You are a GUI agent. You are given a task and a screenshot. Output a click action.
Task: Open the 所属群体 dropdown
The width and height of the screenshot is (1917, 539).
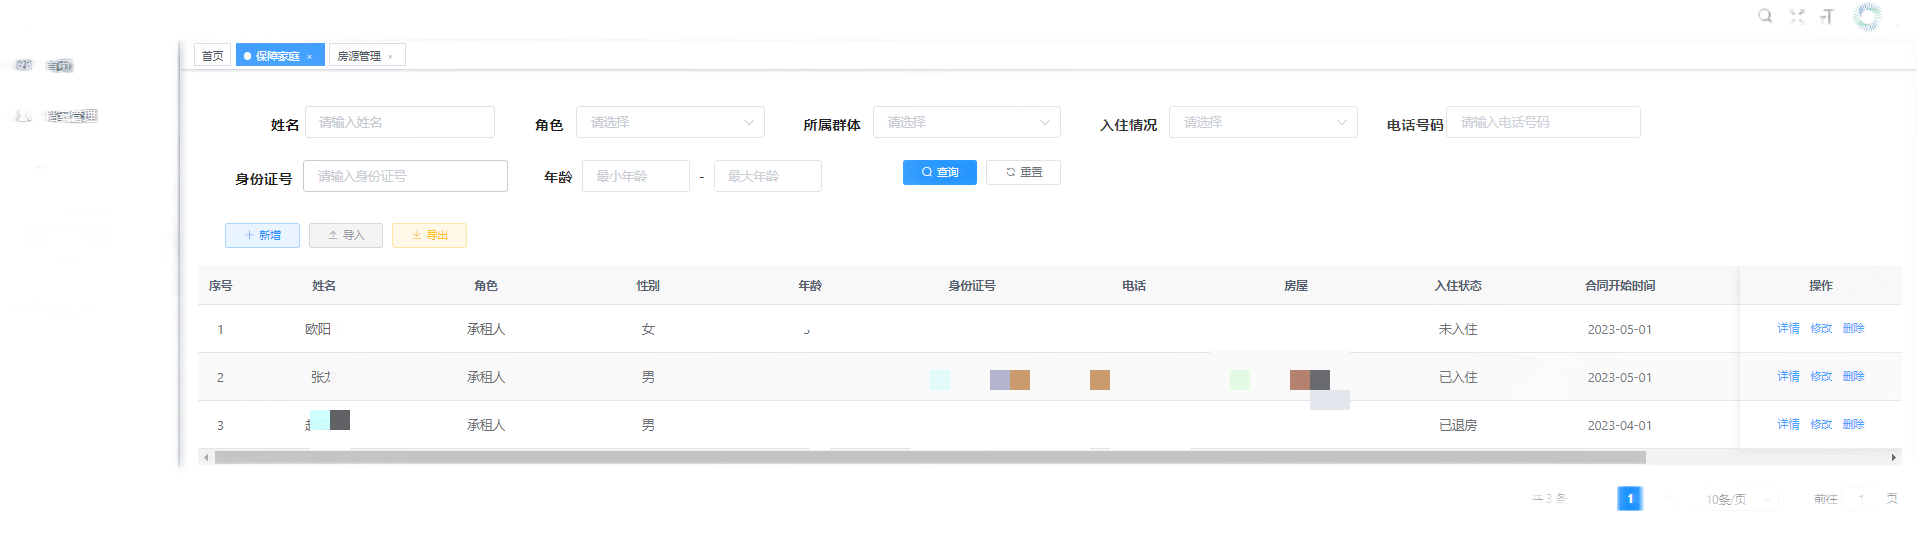(967, 122)
